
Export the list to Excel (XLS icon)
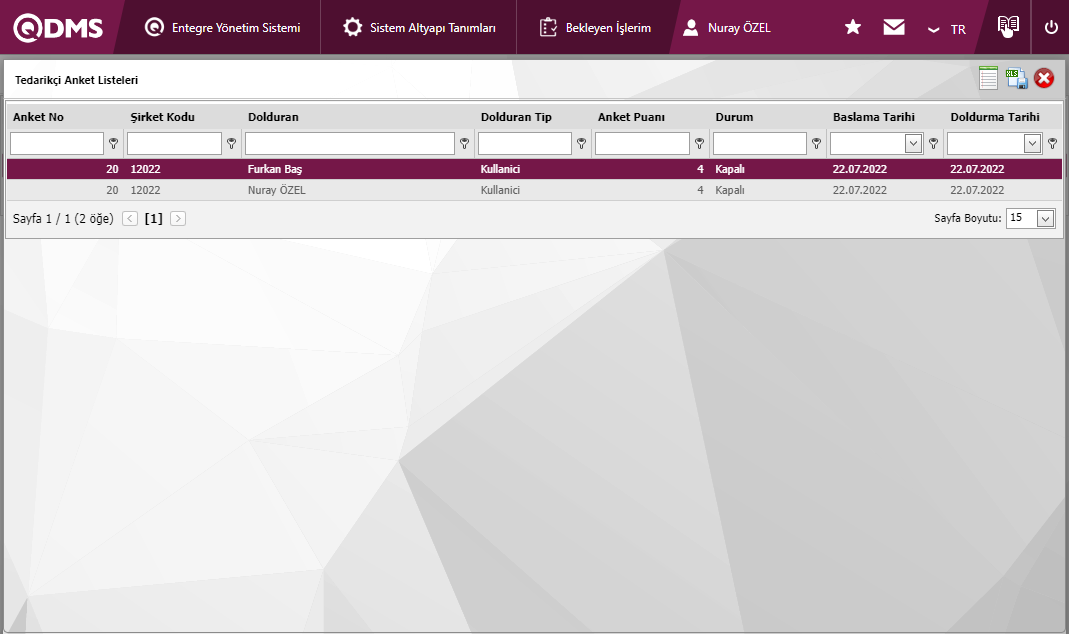point(1016,79)
